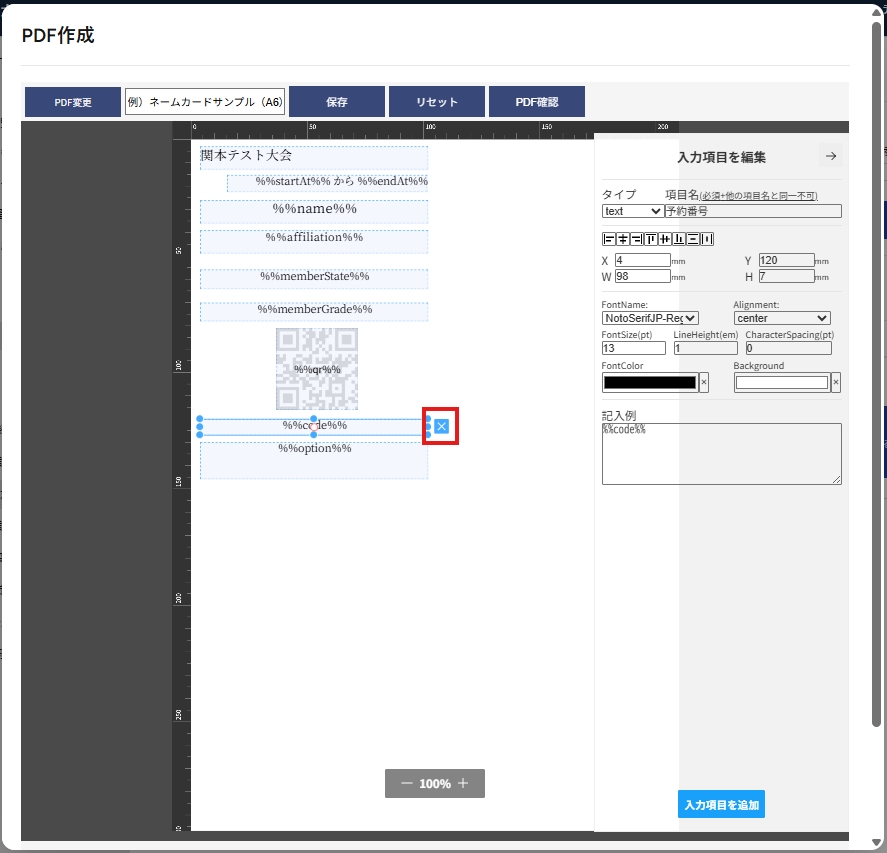The height and width of the screenshot is (853, 887).
Task: Click the PDF変更 button
Action: (73, 102)
